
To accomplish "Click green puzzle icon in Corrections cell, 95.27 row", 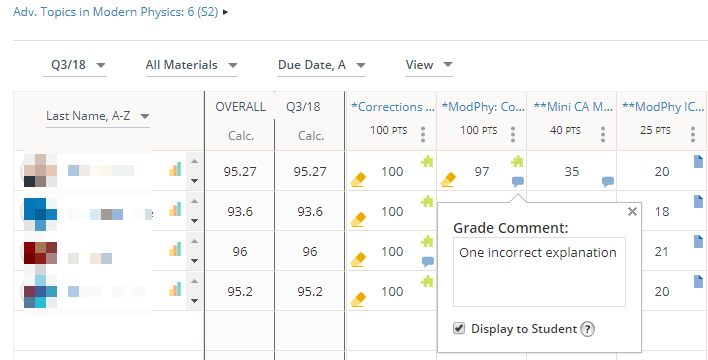I will [x=427, y=161].
